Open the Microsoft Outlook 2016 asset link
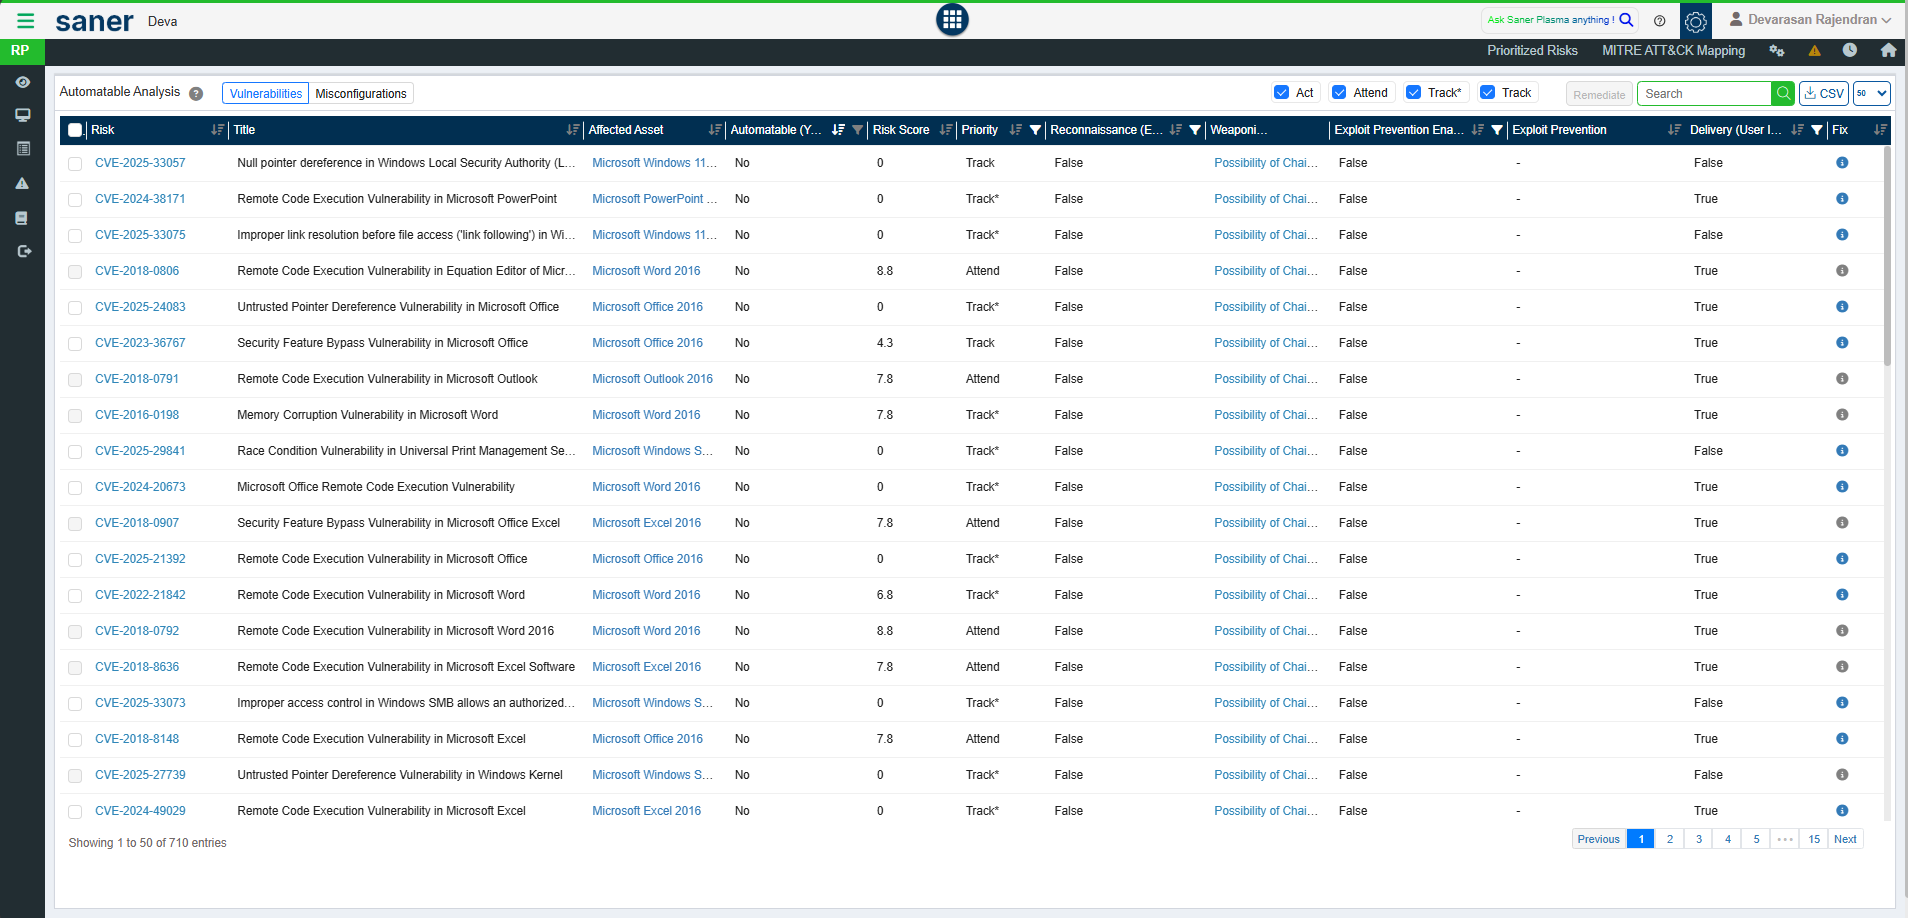Image resolution: width=1908 pixels, height=918 pixels. (652, 379)
